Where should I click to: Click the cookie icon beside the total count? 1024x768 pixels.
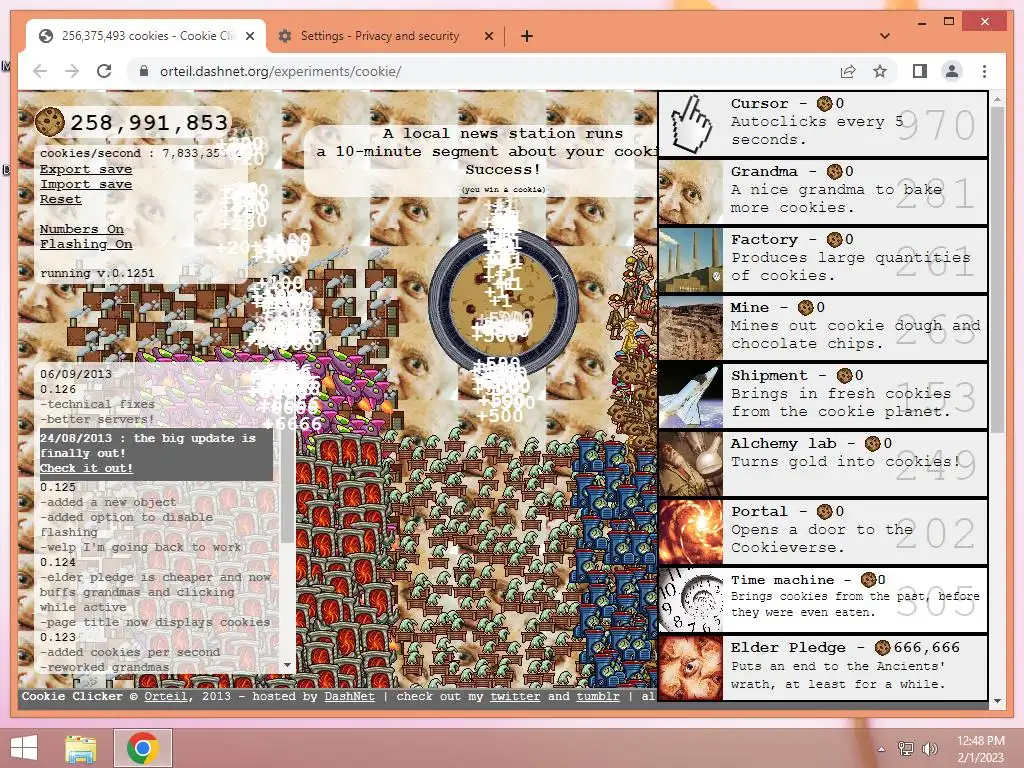(x=50, y=121)
